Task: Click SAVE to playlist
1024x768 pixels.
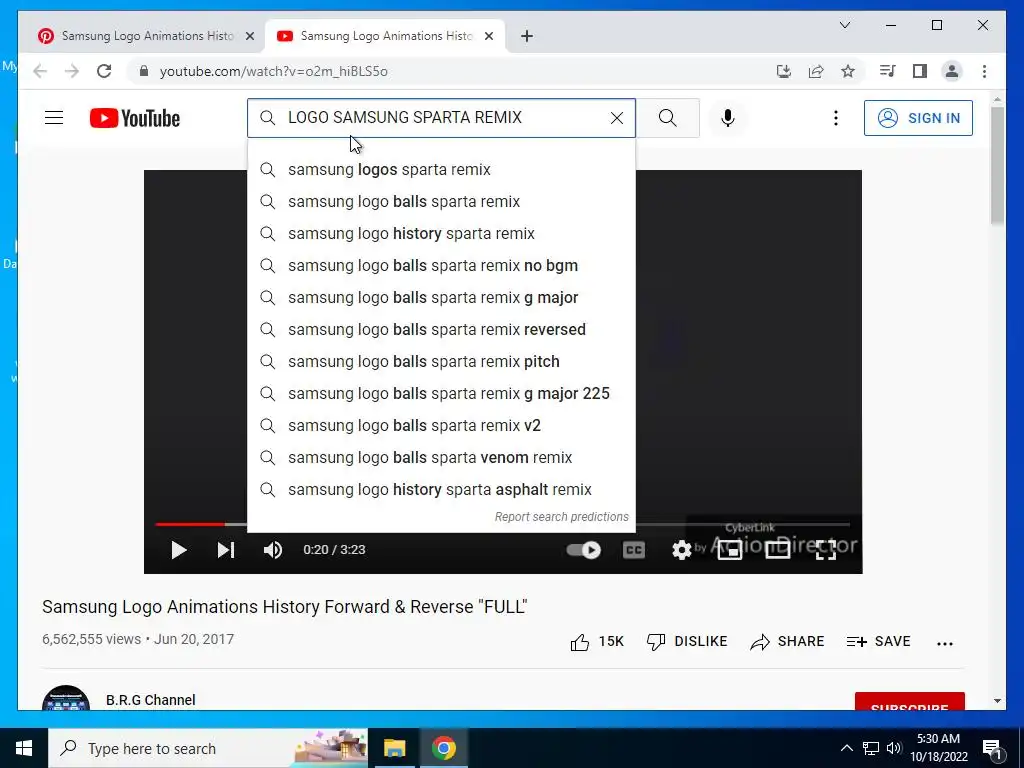Action: coord(878,642)
